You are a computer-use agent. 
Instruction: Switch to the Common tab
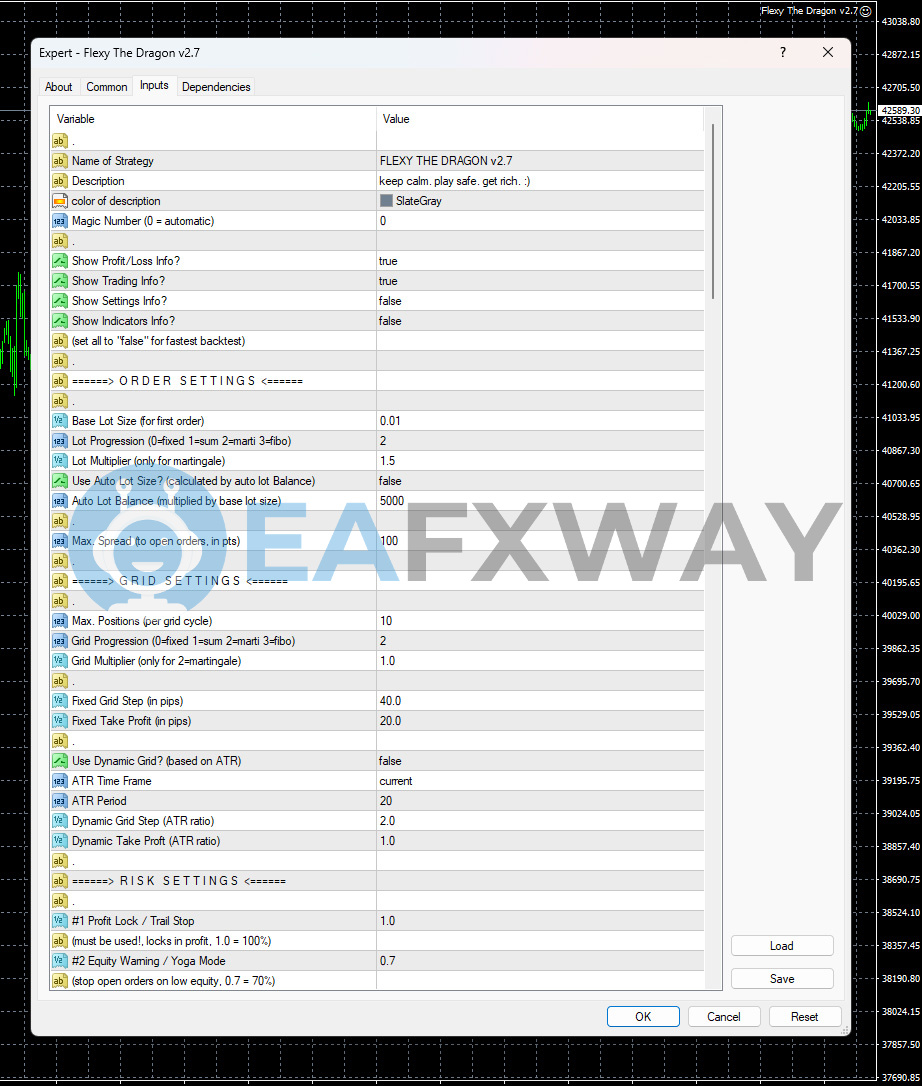pos(106,87)
